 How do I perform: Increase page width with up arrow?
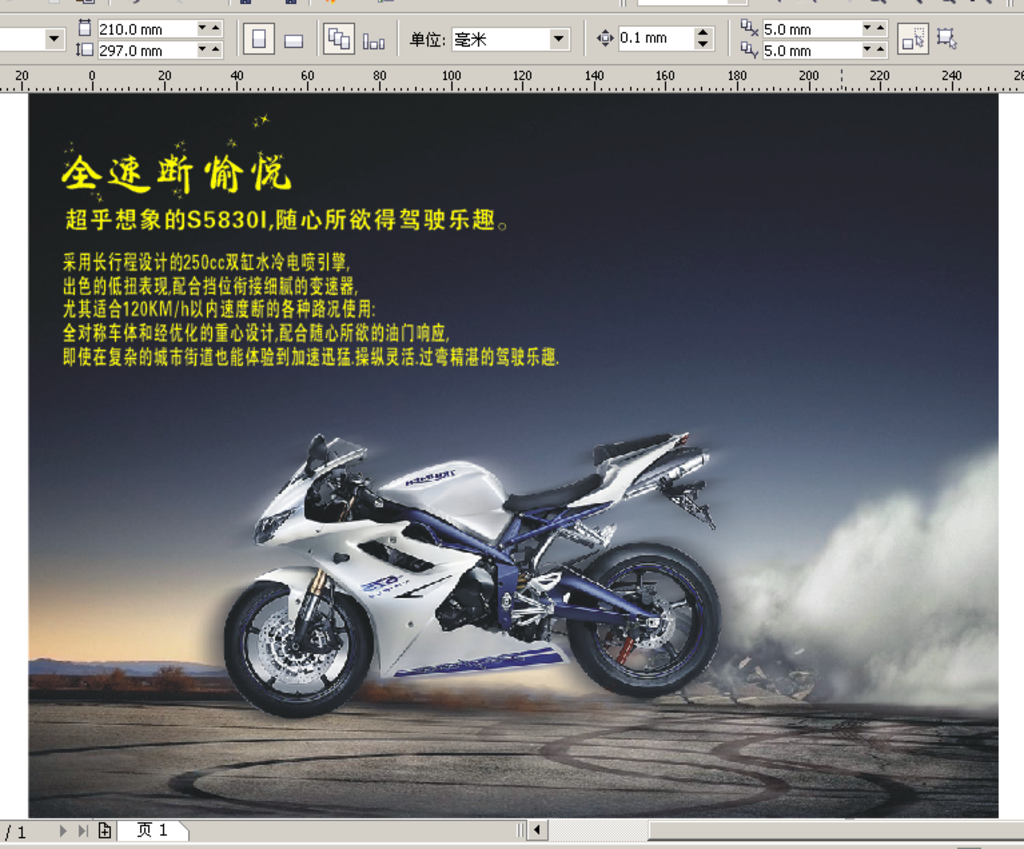216,29
